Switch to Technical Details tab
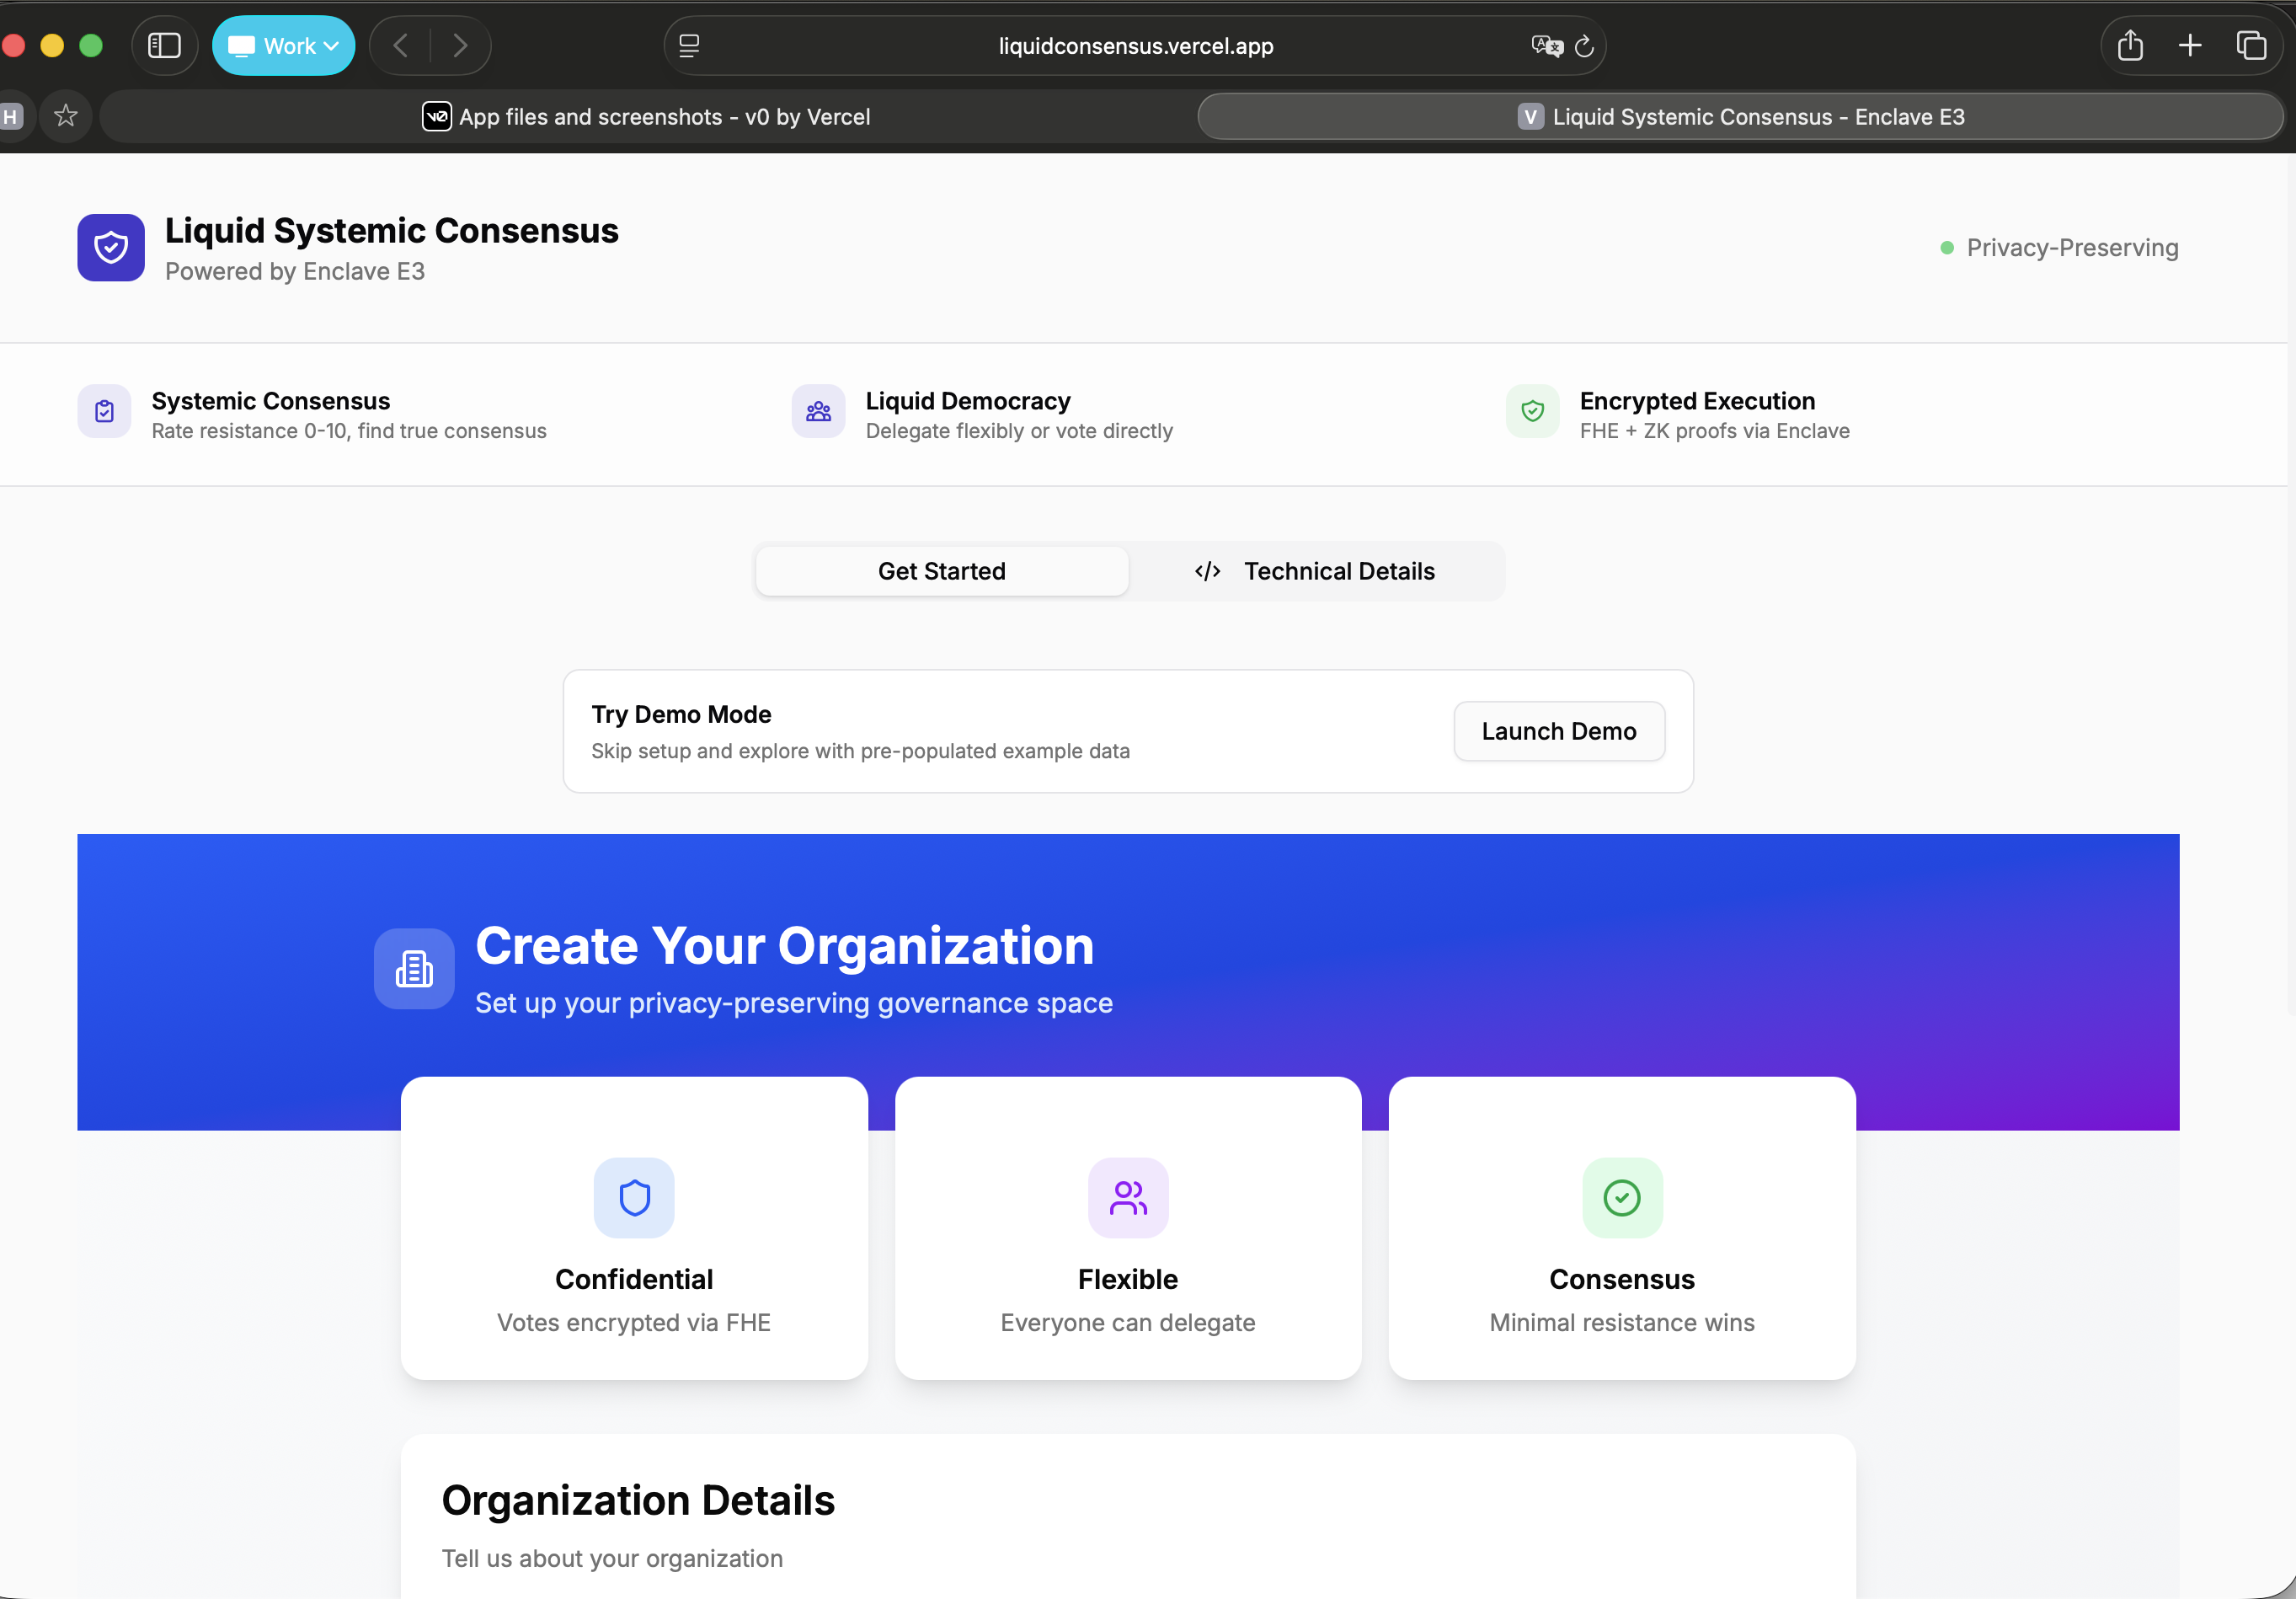 [1315, 571]
